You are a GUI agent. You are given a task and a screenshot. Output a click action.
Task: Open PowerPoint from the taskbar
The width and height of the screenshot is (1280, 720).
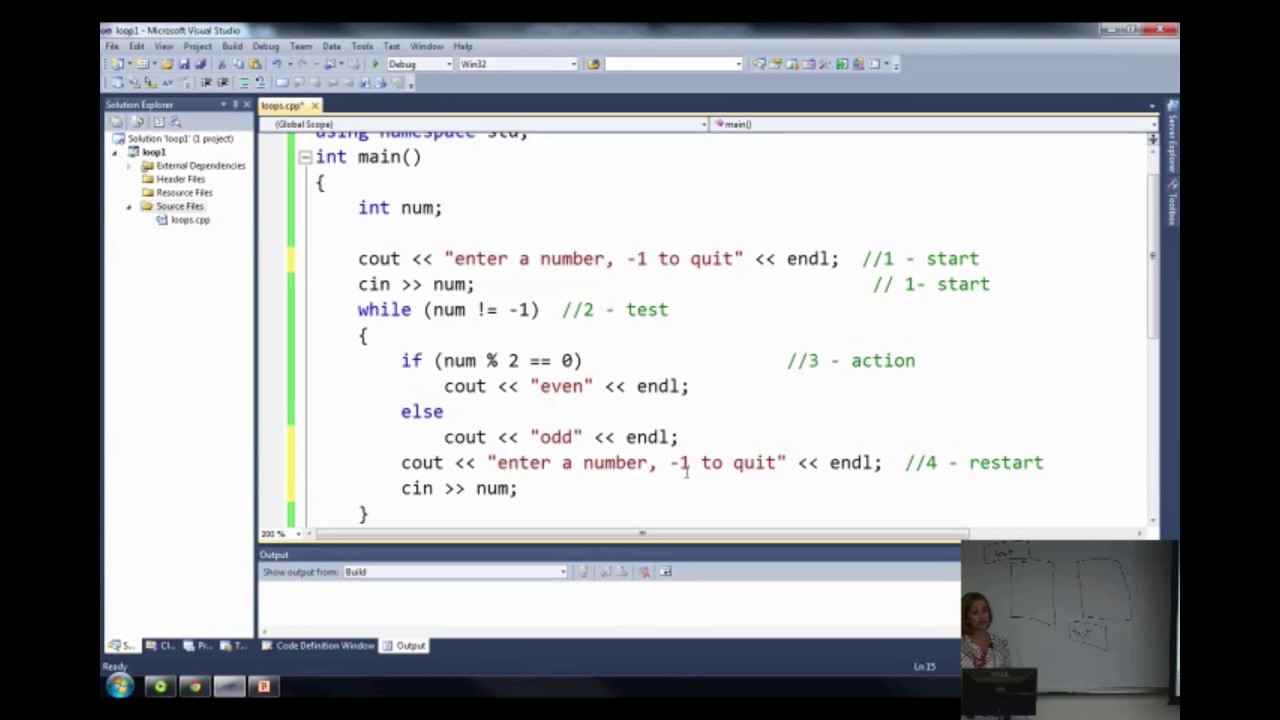tap(264, 686)
